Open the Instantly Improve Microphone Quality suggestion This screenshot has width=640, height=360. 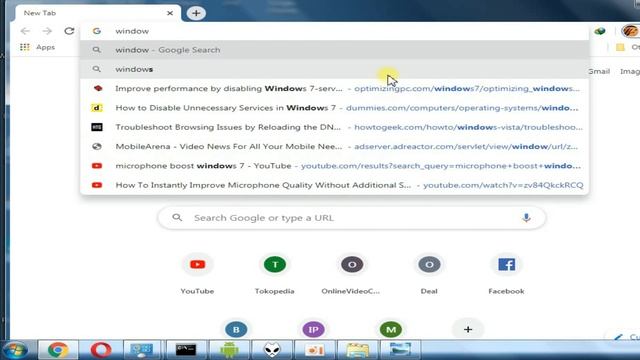[335, 185]
